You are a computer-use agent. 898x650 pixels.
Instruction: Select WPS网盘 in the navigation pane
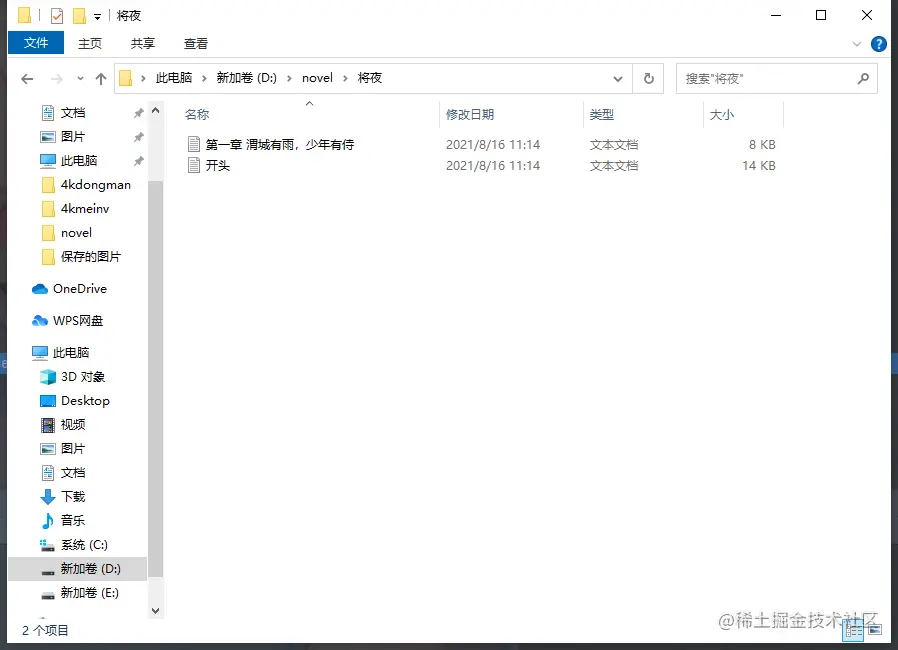(78, 321)
